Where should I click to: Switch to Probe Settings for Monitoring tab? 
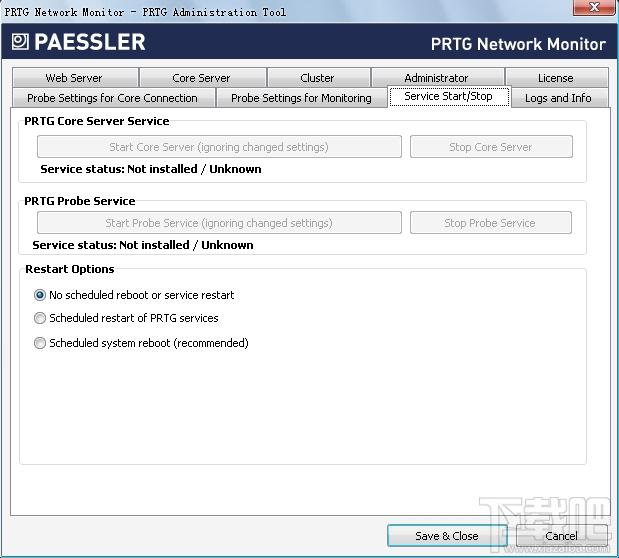tap(301, 98)
